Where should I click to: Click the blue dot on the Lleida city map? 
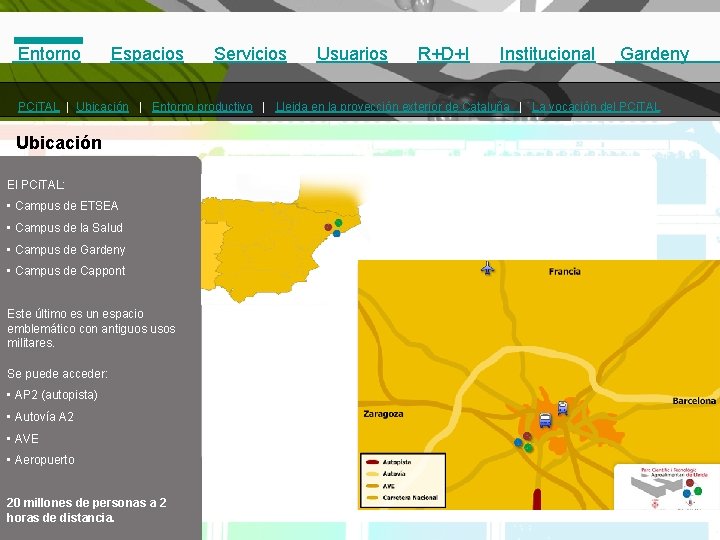coord(518,443)
